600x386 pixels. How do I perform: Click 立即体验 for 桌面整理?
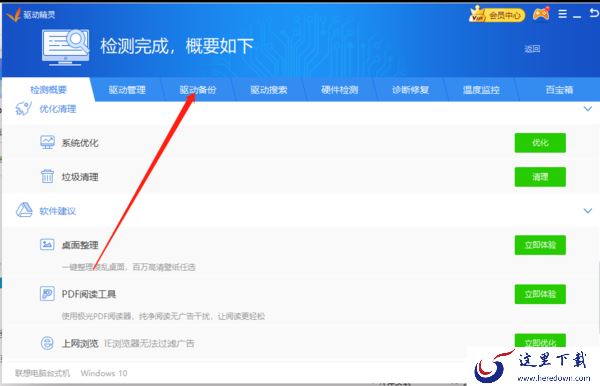pos(540,245)
